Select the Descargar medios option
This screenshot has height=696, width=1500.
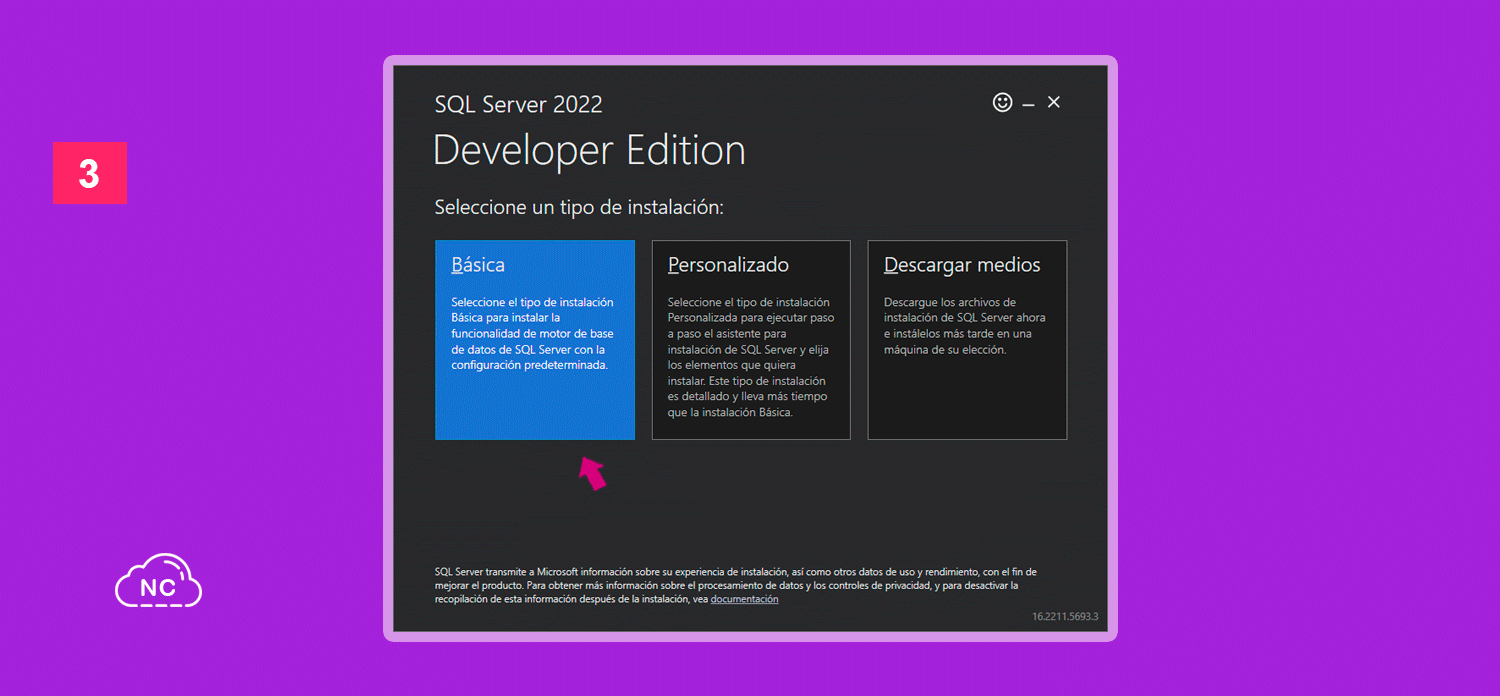coord(967,340)
